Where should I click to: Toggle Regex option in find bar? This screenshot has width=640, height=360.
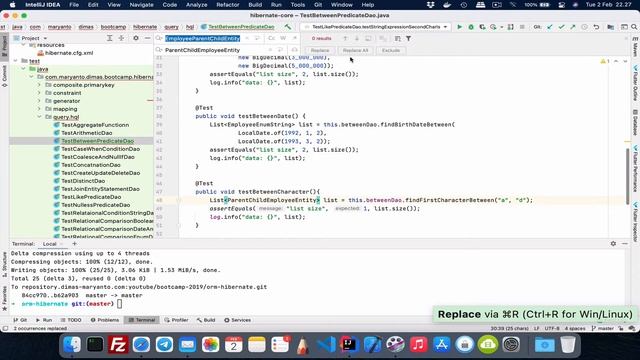click(294, 38)
